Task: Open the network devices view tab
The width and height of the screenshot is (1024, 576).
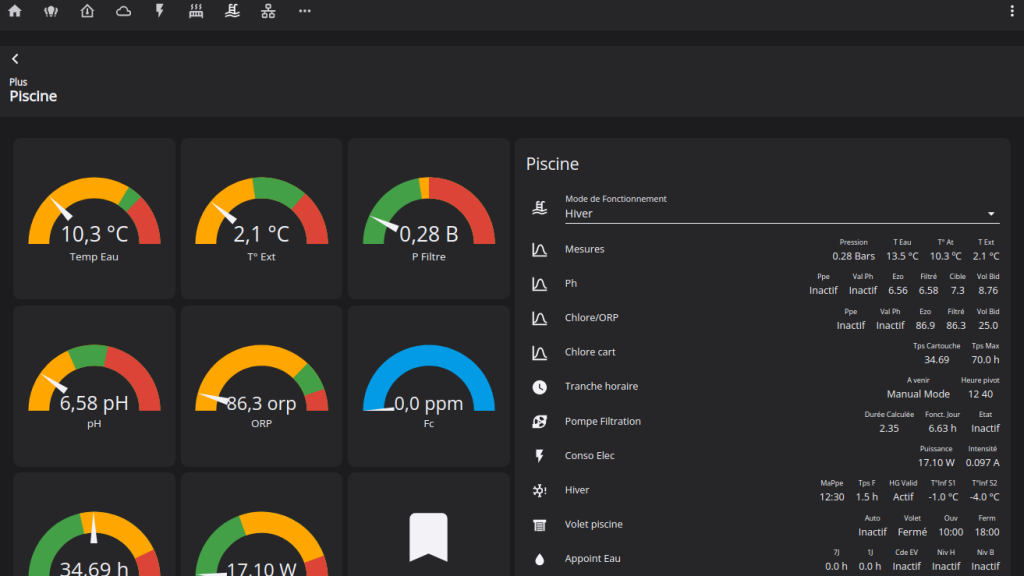Action: click(x=268, y=11)
